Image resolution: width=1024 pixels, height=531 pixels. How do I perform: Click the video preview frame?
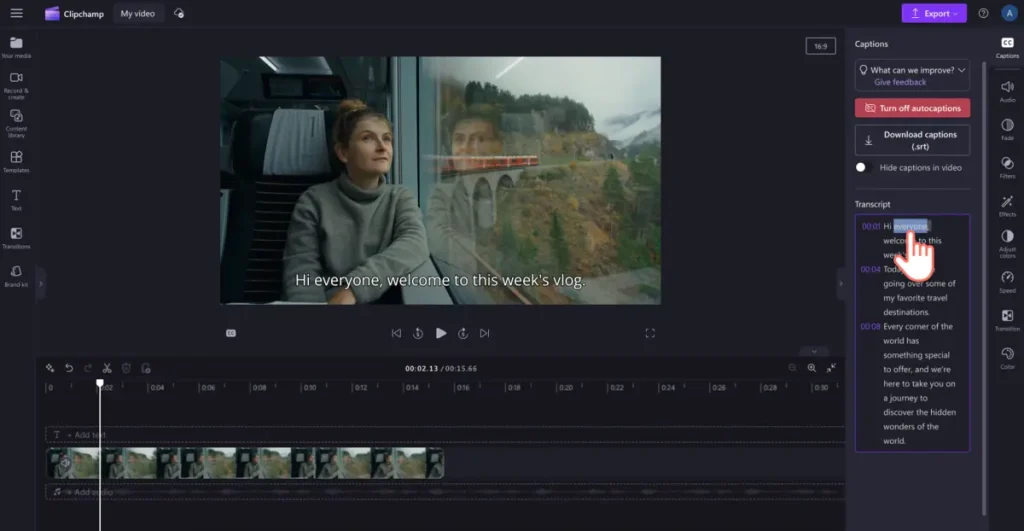pyautogui.click(x=440, y=180)
